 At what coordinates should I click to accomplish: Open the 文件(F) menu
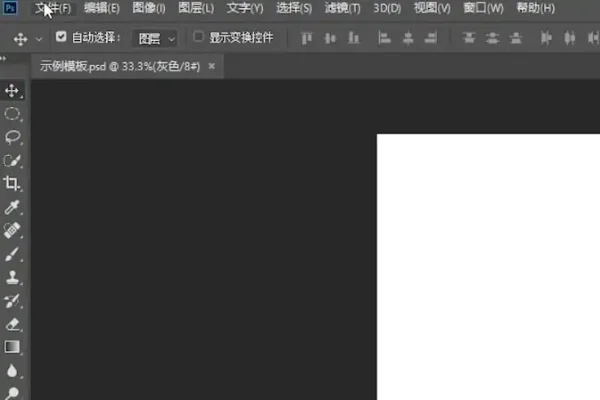click(x=53, y=9)
